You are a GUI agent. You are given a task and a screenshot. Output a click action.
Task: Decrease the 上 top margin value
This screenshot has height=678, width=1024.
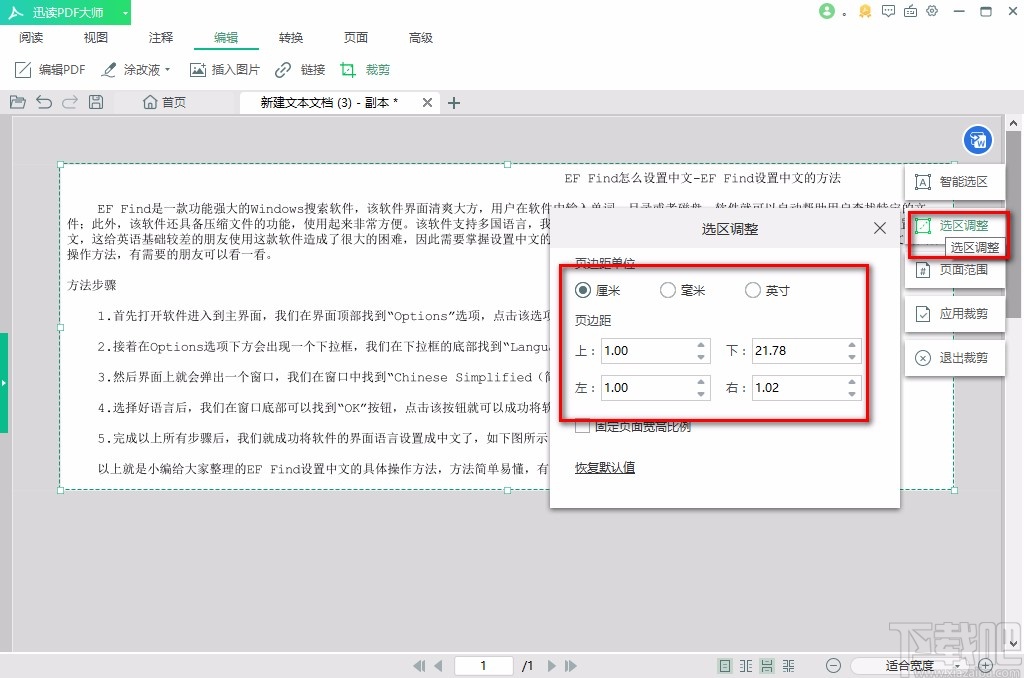[701, 357]
